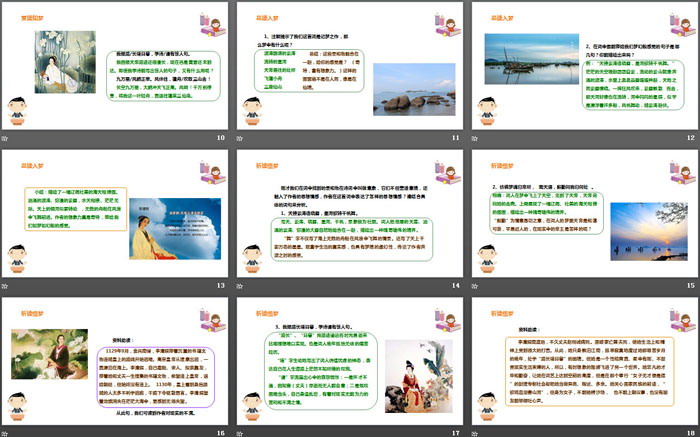700x437 pixels.
Task: Click the animation star beneath slide 13
Action: pos(7,285)
